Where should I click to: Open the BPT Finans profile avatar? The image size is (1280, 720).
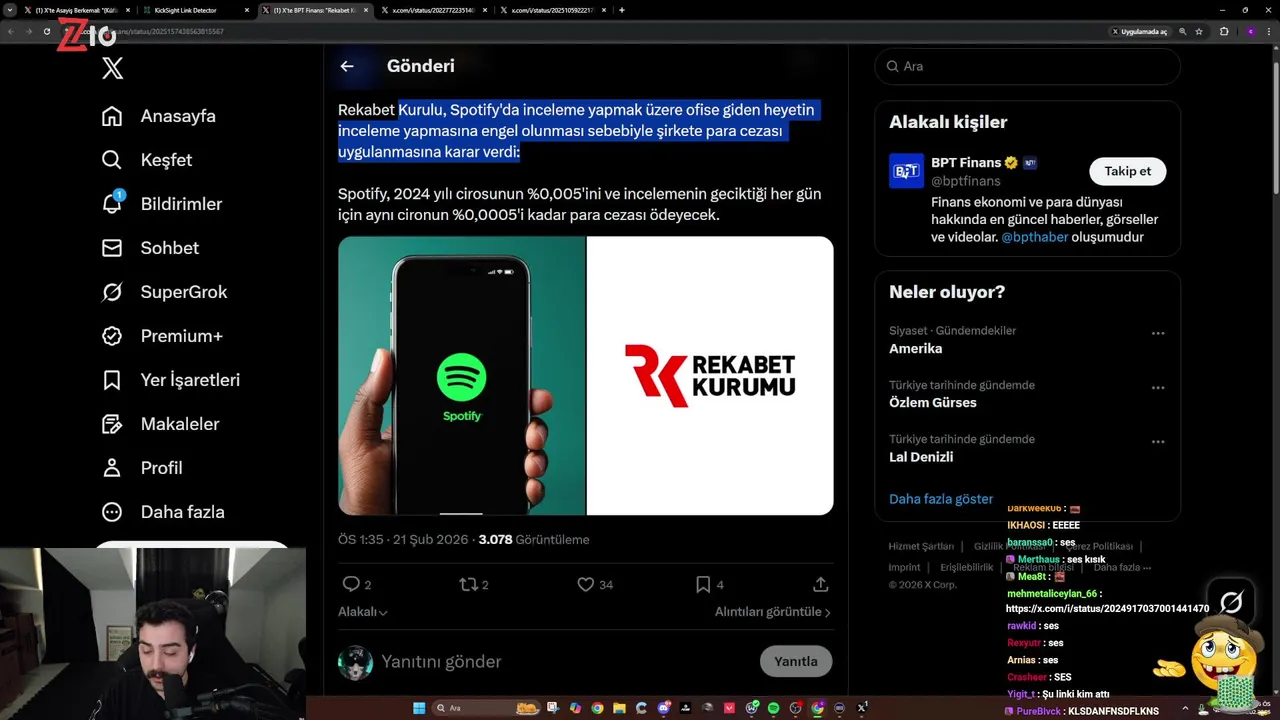(x=907, y=171)
